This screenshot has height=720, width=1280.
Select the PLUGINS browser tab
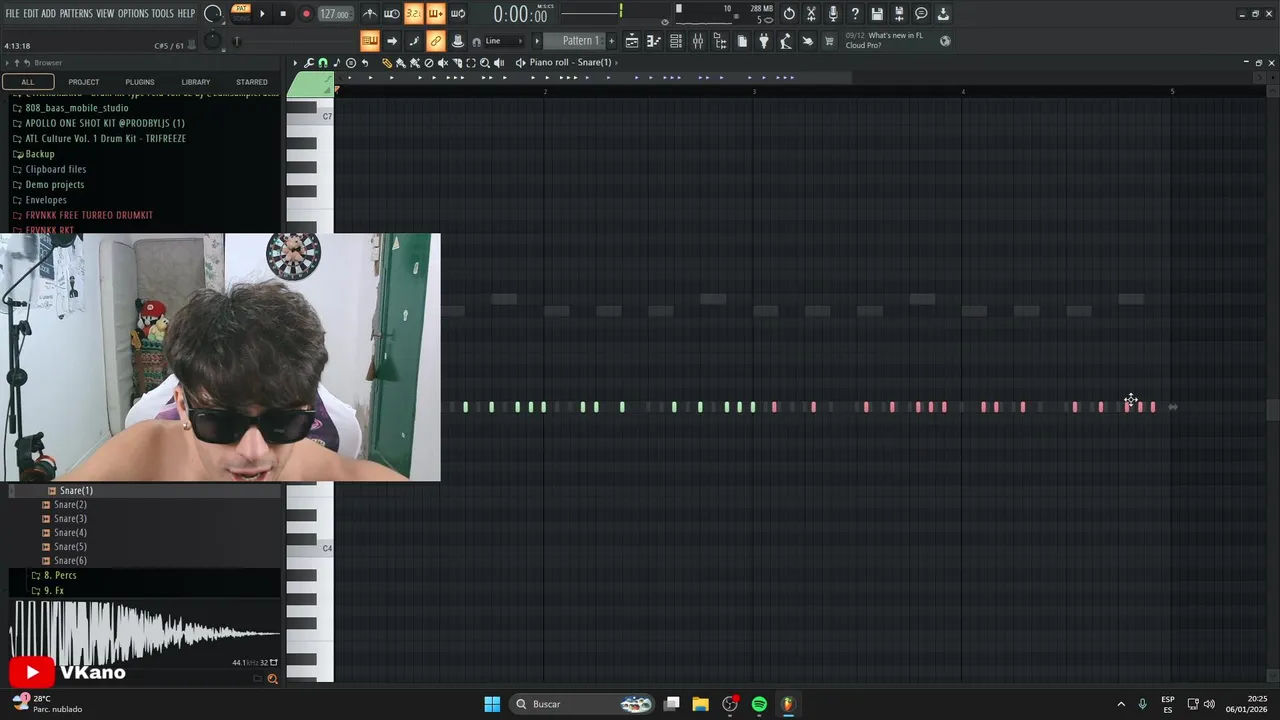(140, 82)
